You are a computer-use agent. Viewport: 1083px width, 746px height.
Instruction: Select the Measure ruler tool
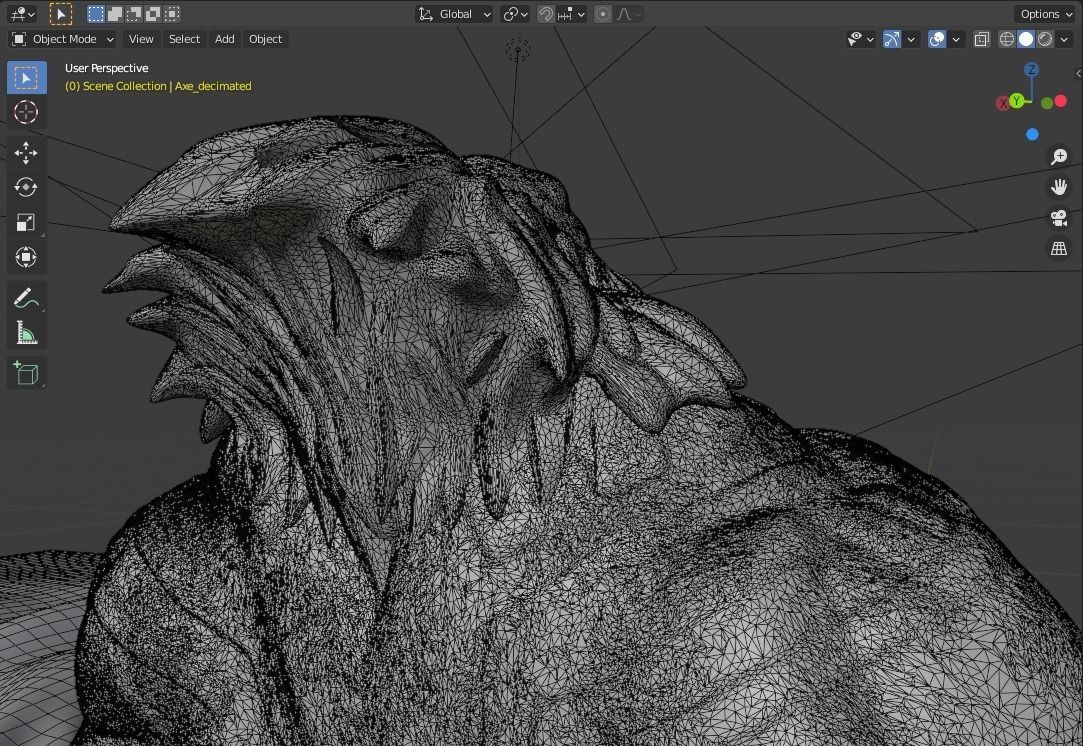(x=26, y=332)
